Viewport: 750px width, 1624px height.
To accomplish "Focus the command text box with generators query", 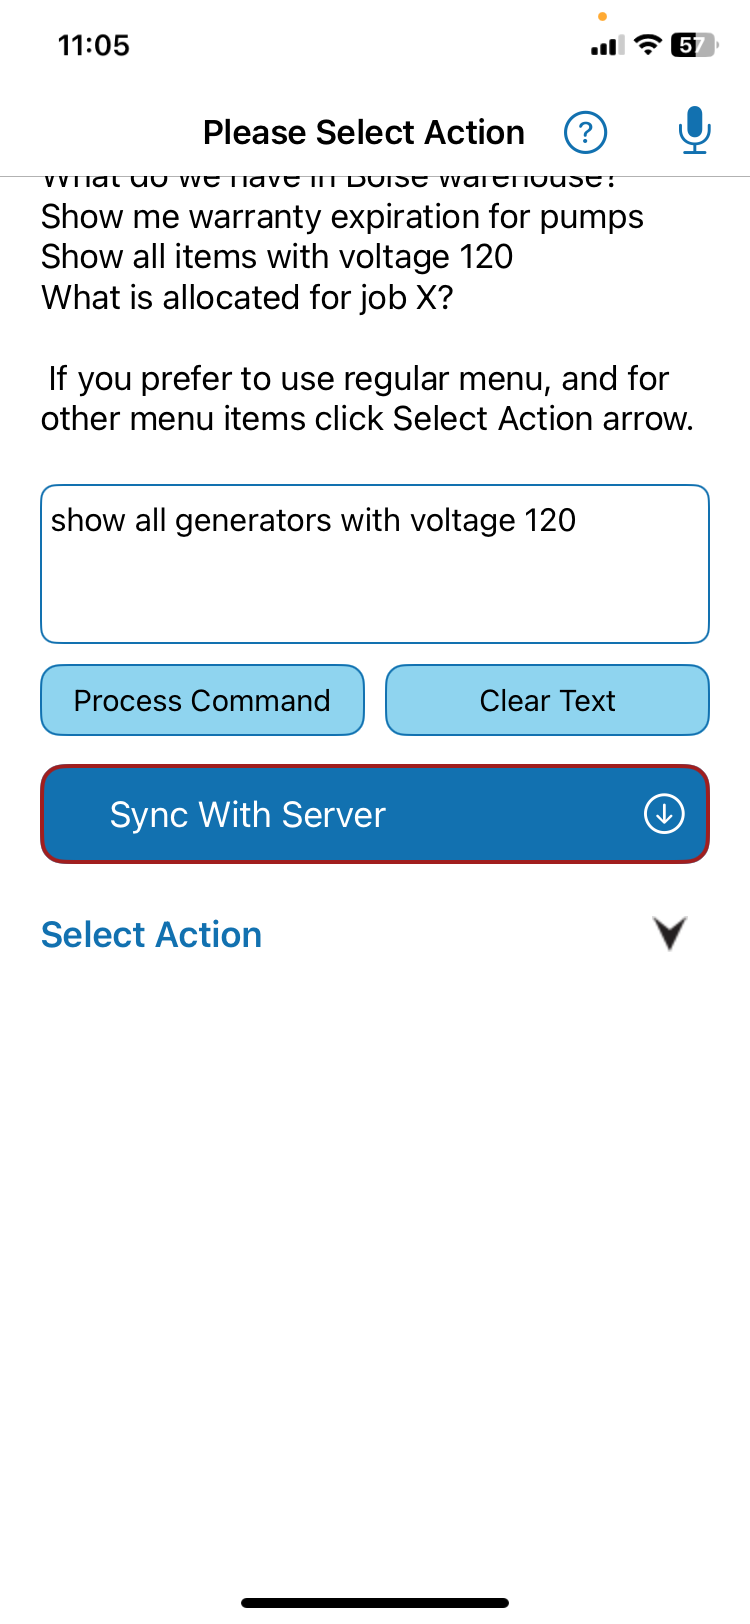I will tap(375, 564).
